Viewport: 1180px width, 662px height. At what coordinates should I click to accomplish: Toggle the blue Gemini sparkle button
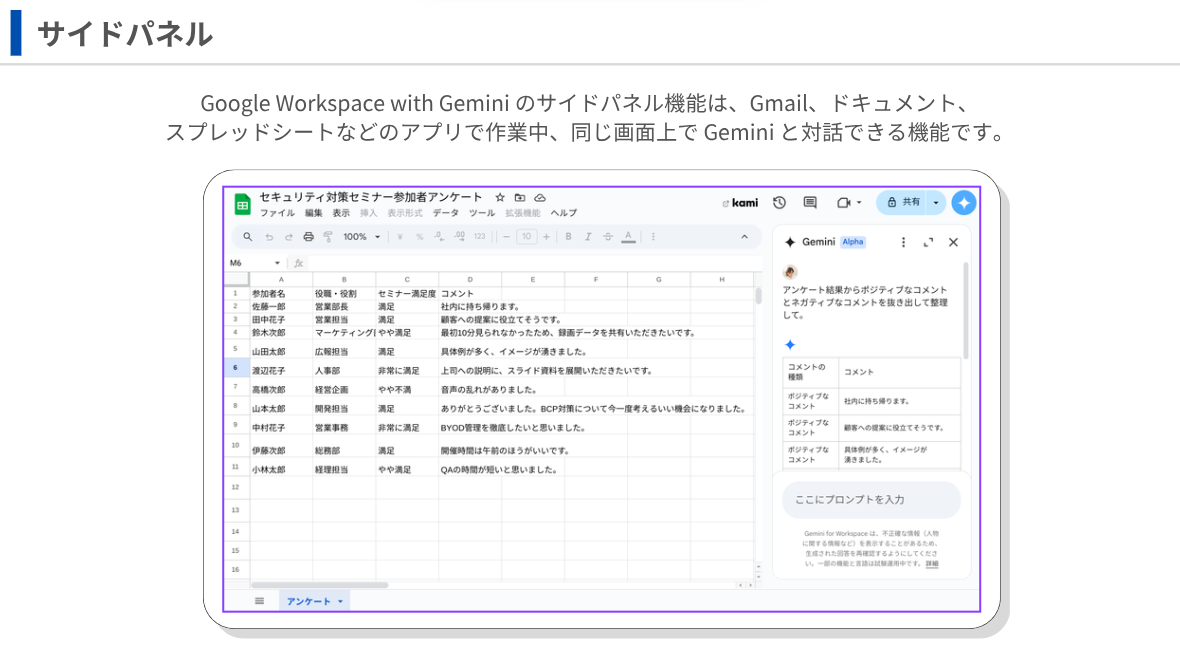(x=964, y=202)
